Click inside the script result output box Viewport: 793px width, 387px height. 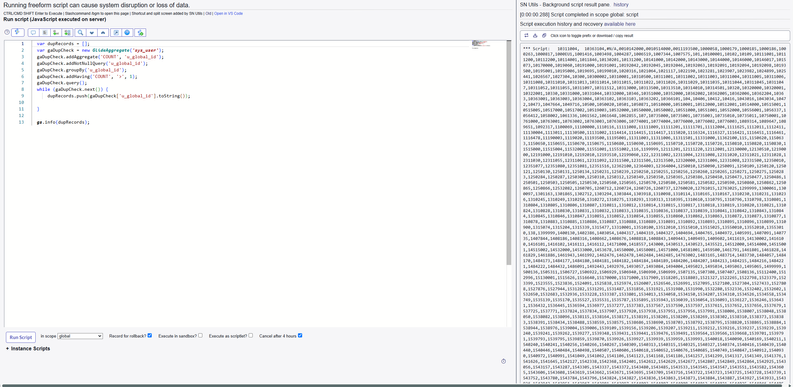(x=655, y=213)
